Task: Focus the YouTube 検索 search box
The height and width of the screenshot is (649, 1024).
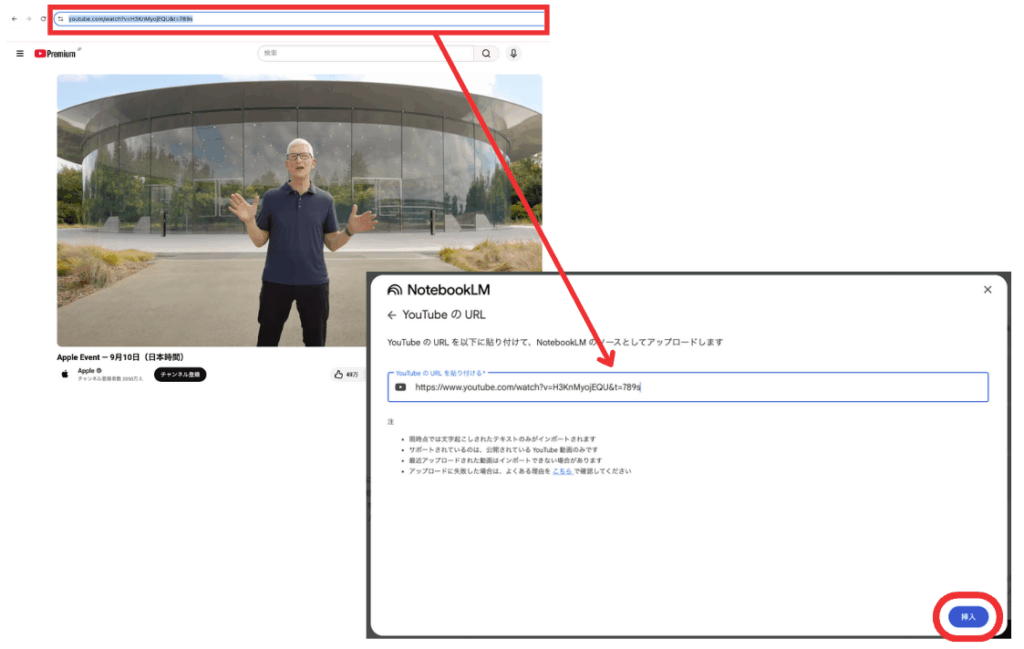Action: click(365, 54)
